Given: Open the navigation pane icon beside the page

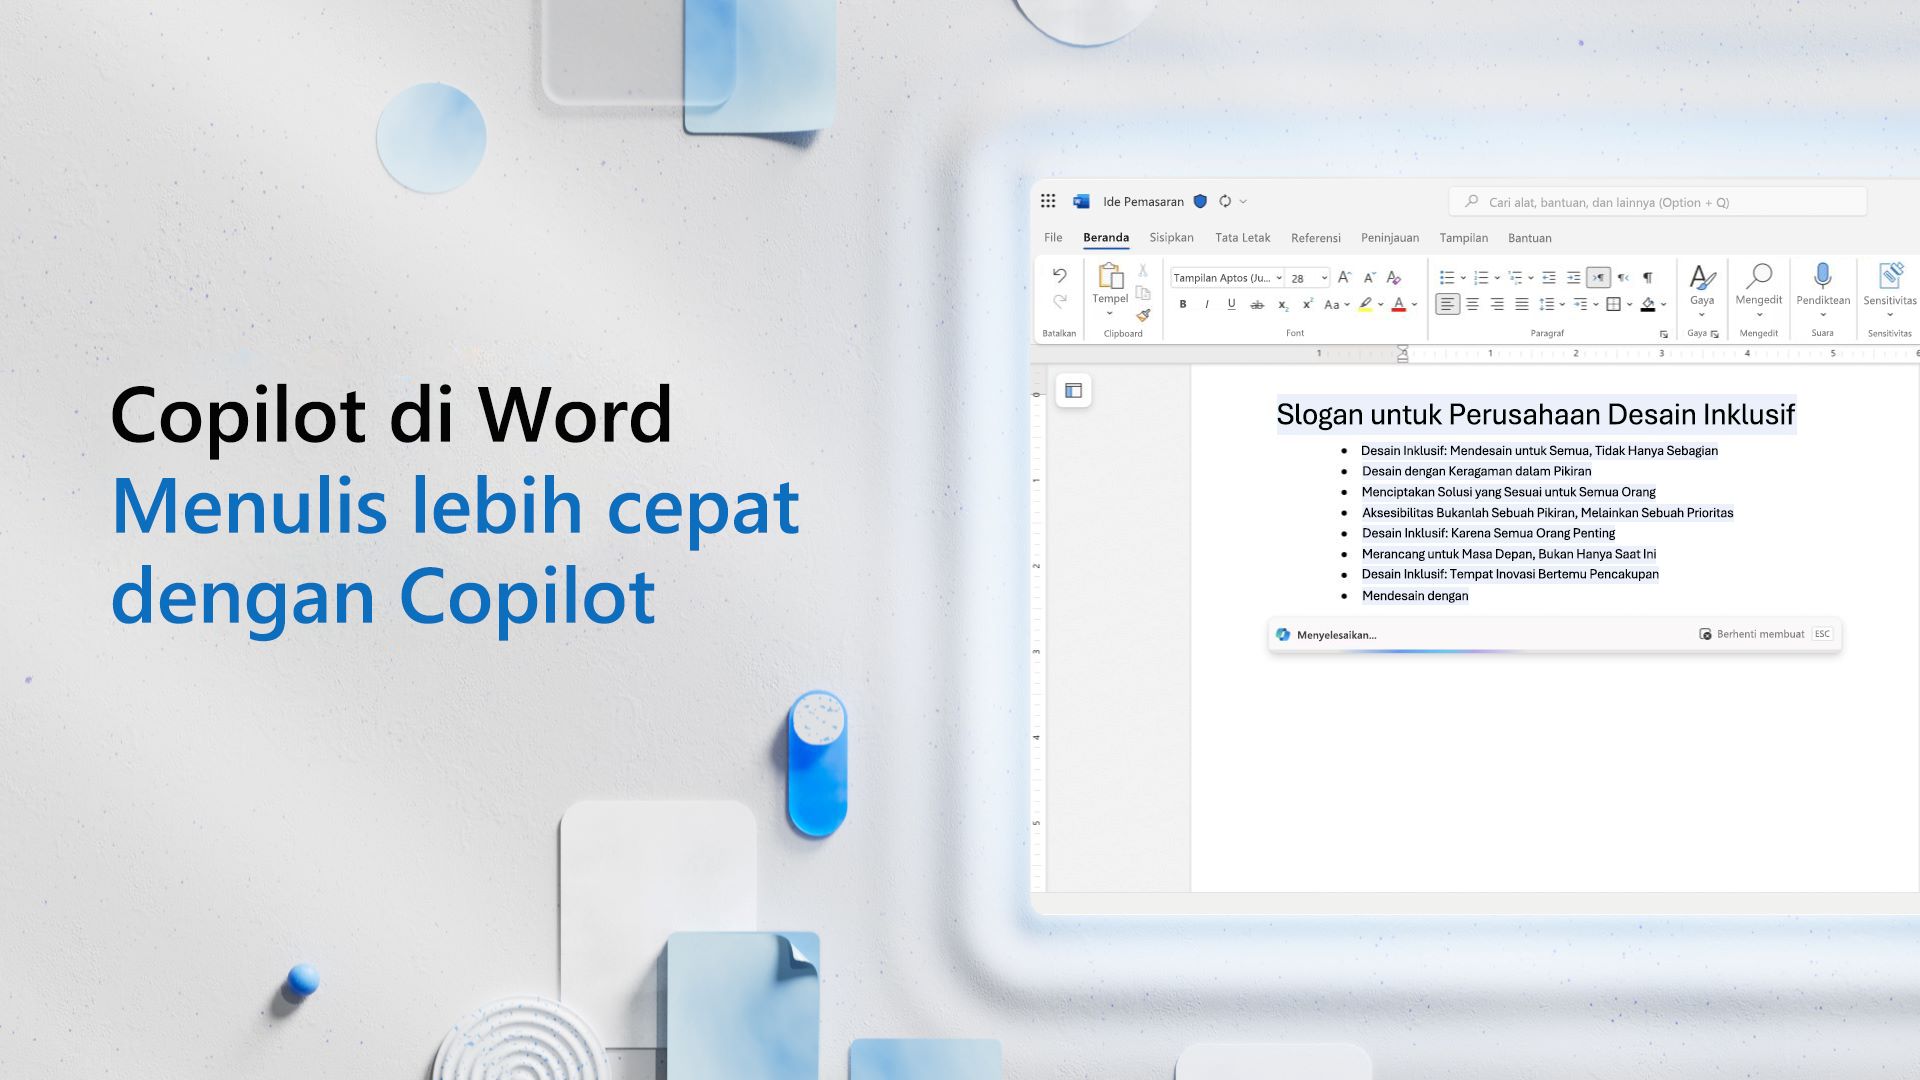Looking at the screenshot, I should 1073,390.
